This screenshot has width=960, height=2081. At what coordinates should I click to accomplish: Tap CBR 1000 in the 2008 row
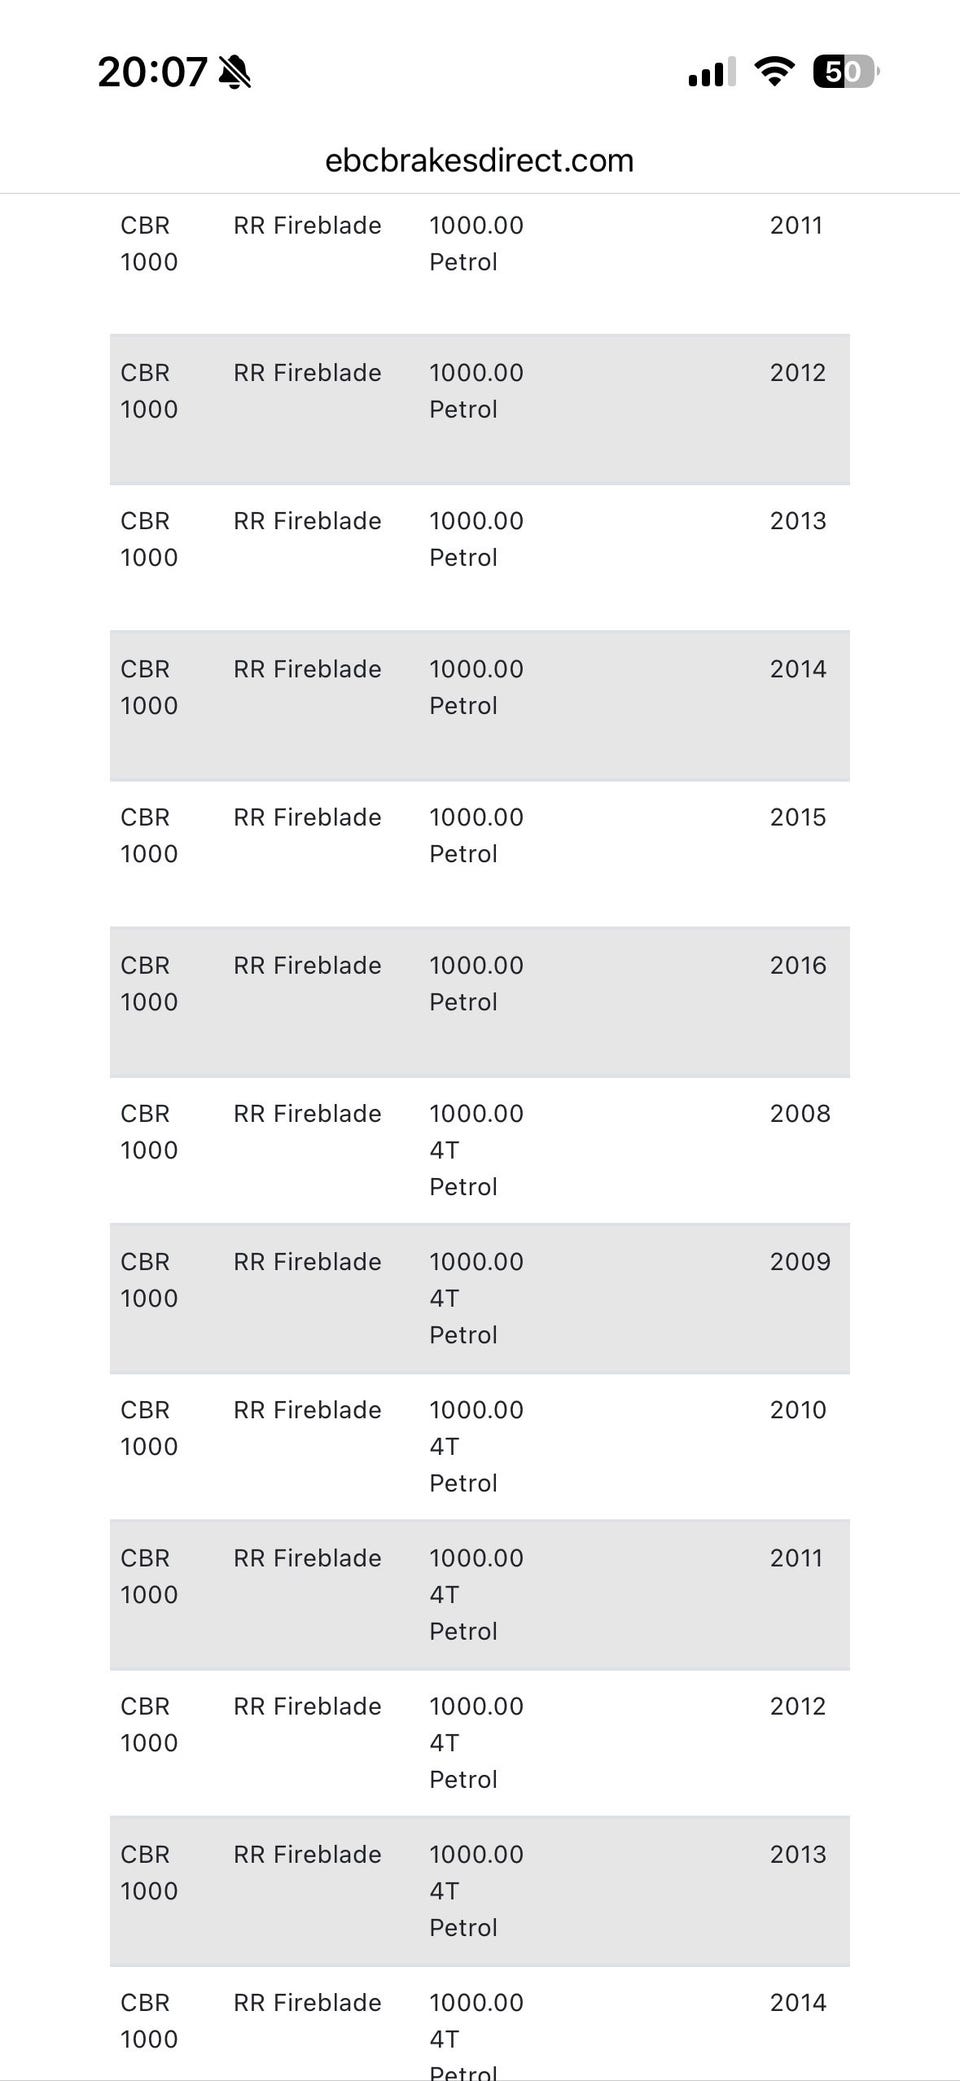click(149, 1131)
